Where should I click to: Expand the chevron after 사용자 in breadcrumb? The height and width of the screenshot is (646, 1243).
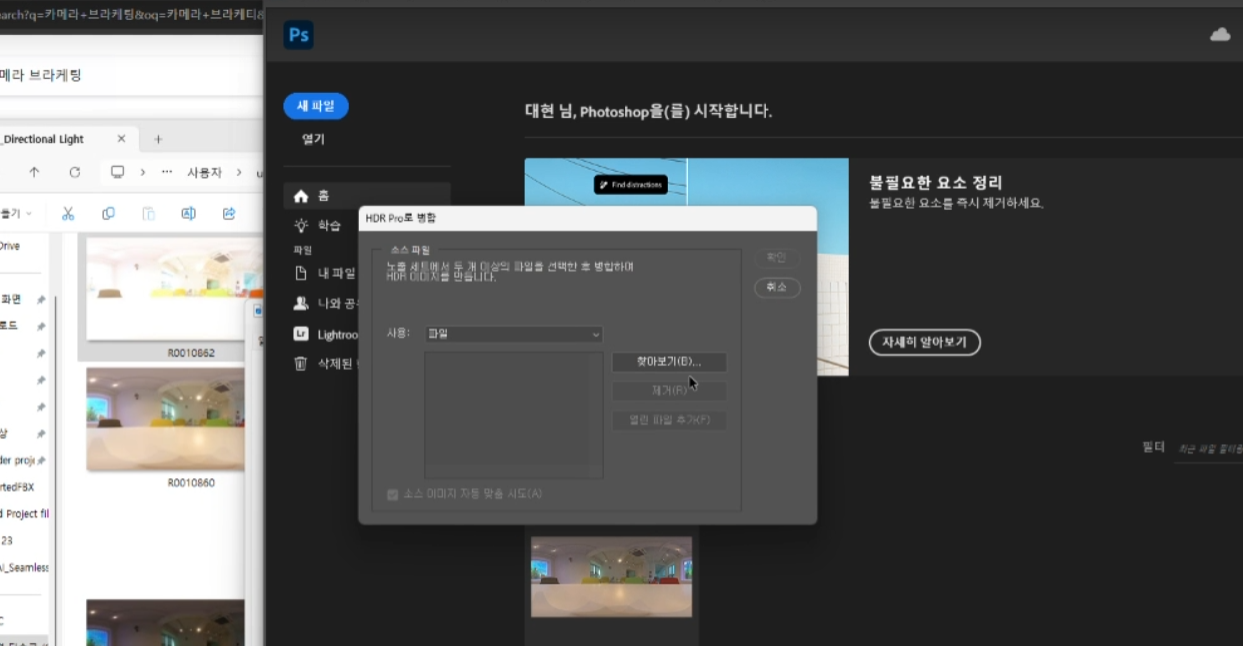point(239,172)
